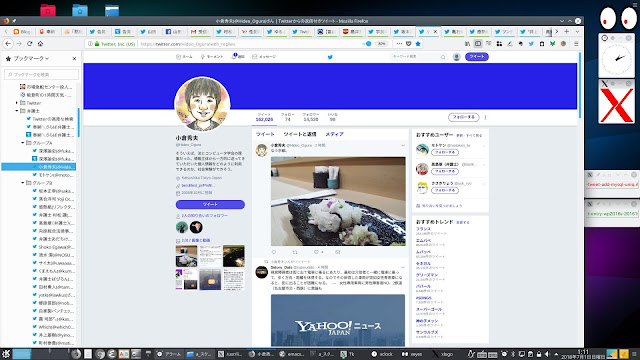Click the bookmark search field

tap(42, 75)
